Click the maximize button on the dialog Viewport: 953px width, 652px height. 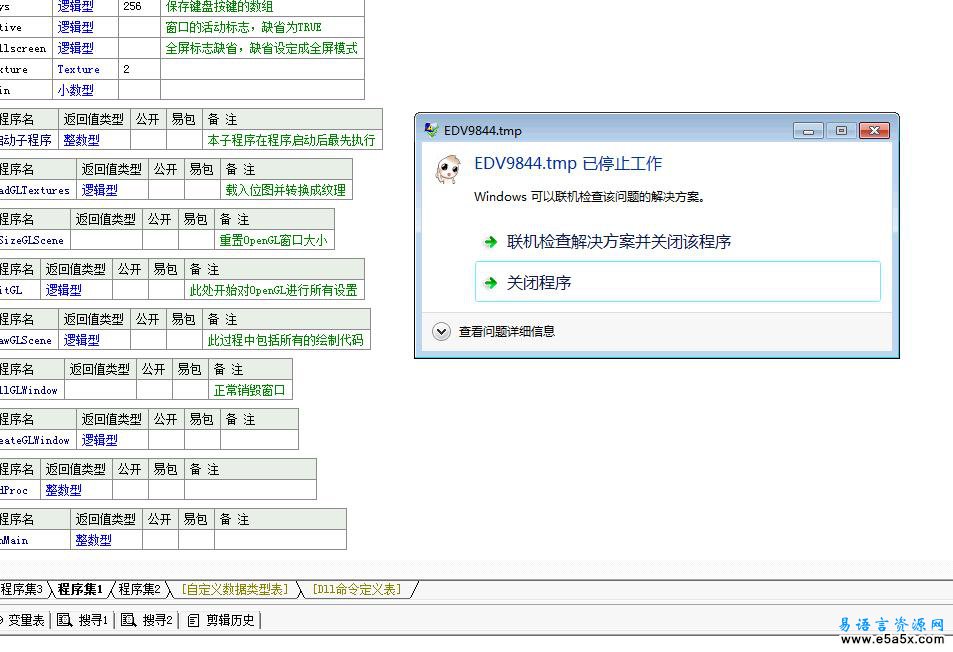(841, 131)
